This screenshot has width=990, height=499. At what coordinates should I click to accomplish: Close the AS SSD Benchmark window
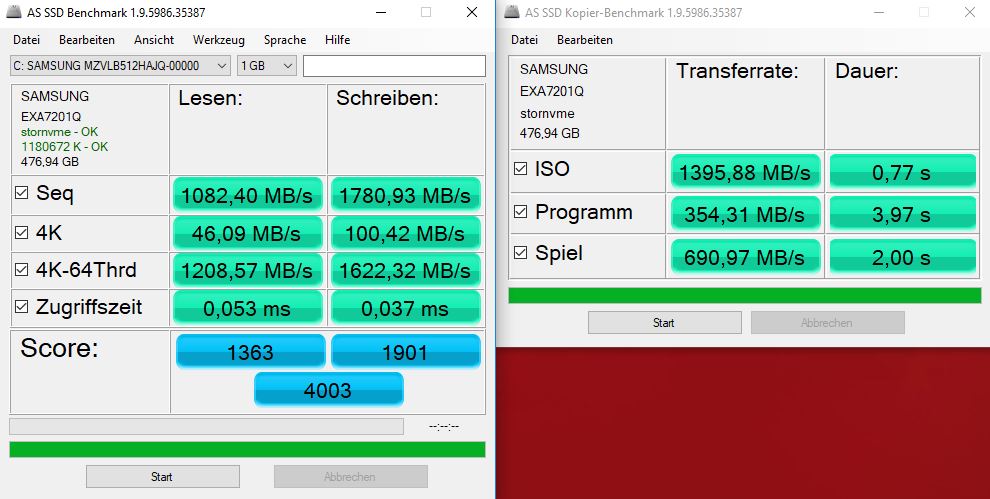(x=471, y=13)
